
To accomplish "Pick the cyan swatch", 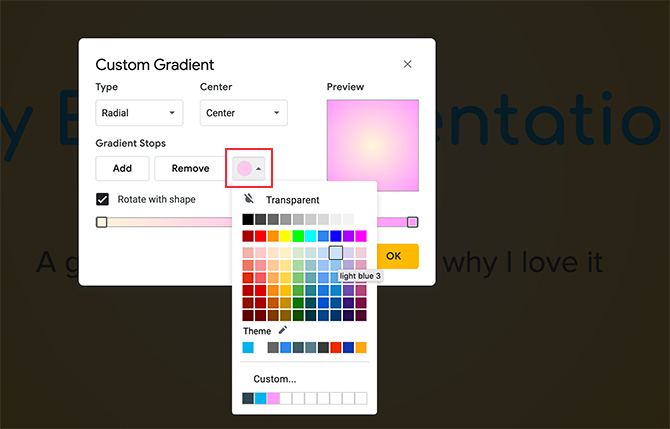I will click(x=311, y=236).
